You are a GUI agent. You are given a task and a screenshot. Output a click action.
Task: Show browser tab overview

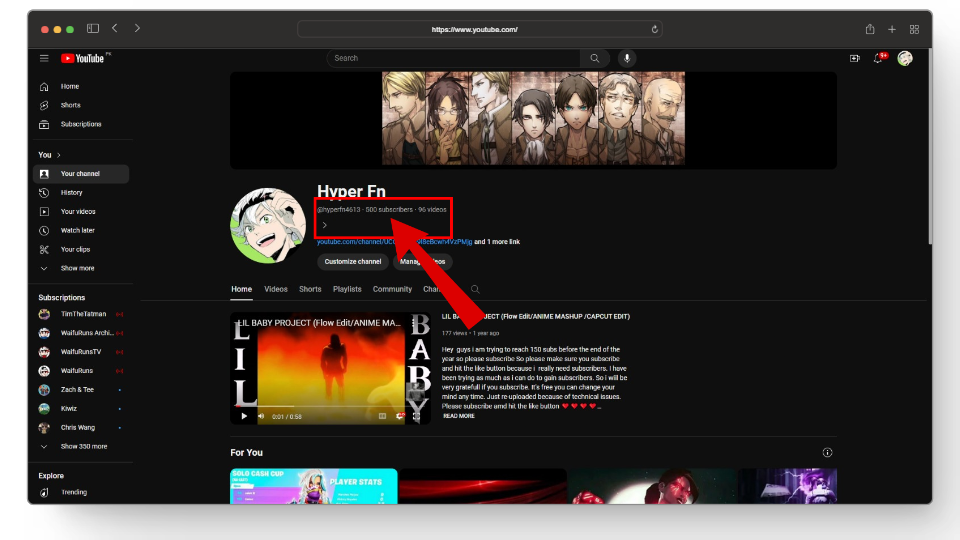click(914, 29)
